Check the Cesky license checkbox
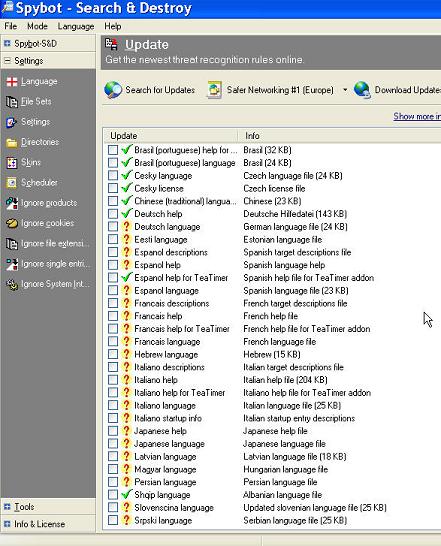The image size is (441, 546). 113,188
